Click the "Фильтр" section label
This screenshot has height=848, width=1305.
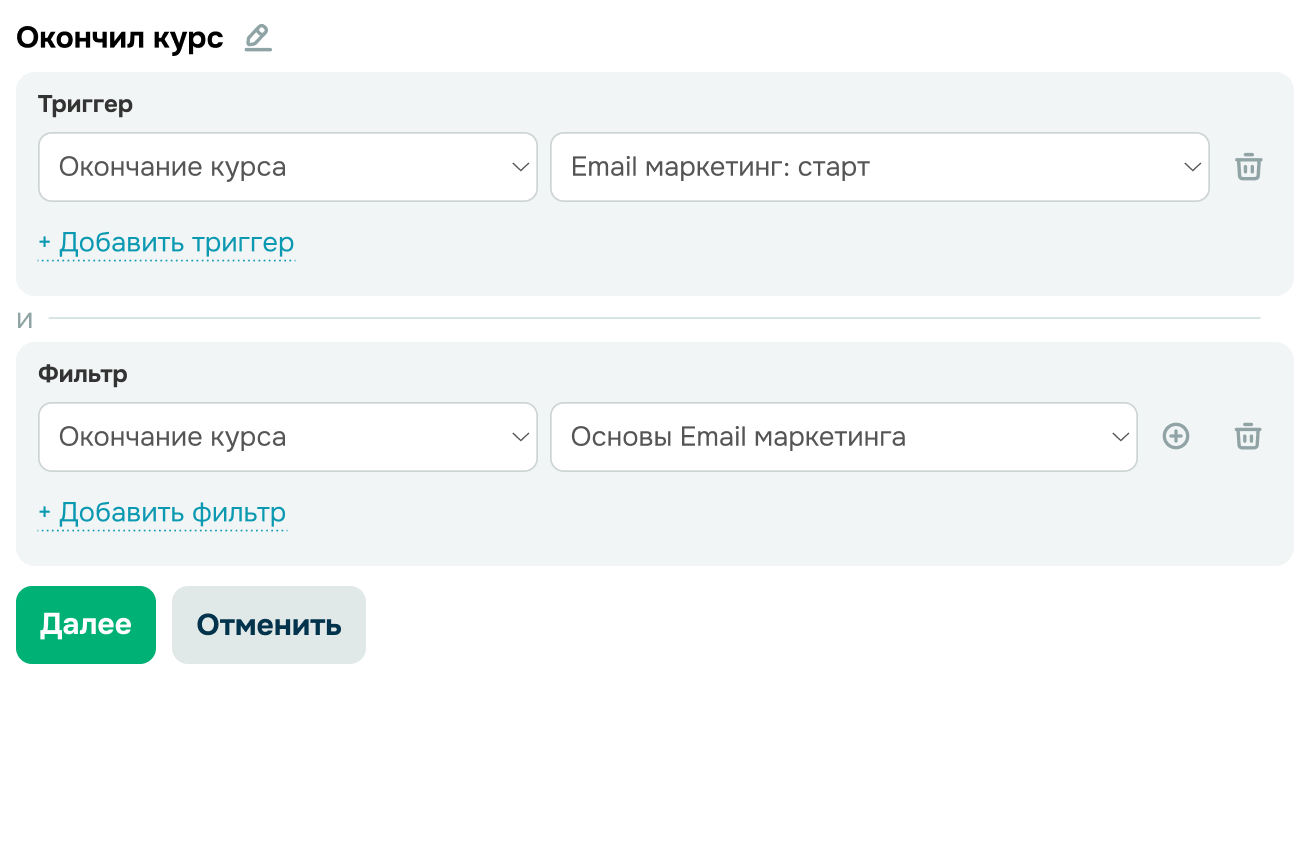pyautogui.click(x=83, y=375)
